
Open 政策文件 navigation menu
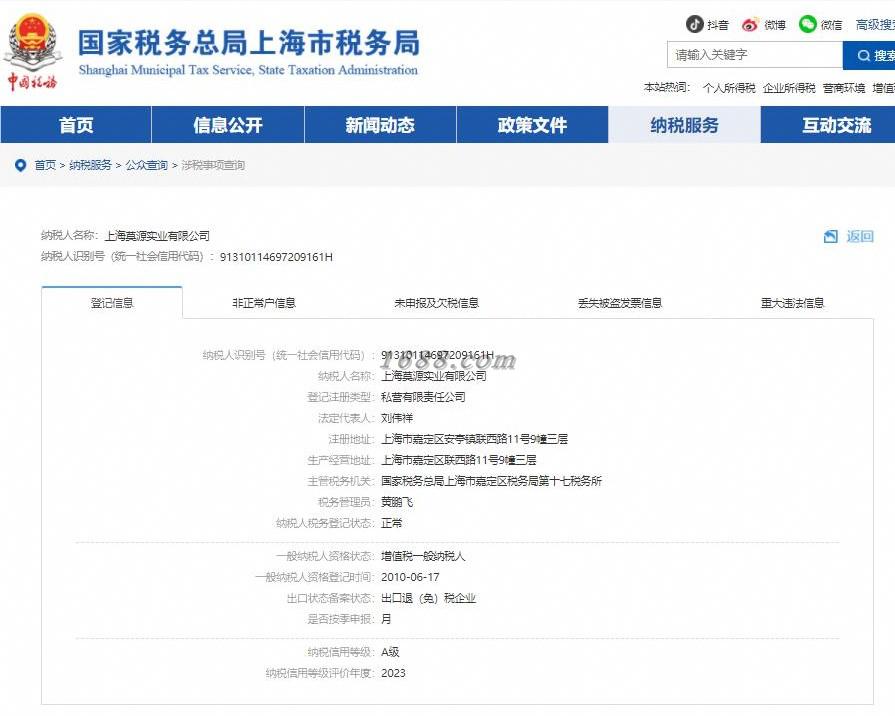point(532,124)
